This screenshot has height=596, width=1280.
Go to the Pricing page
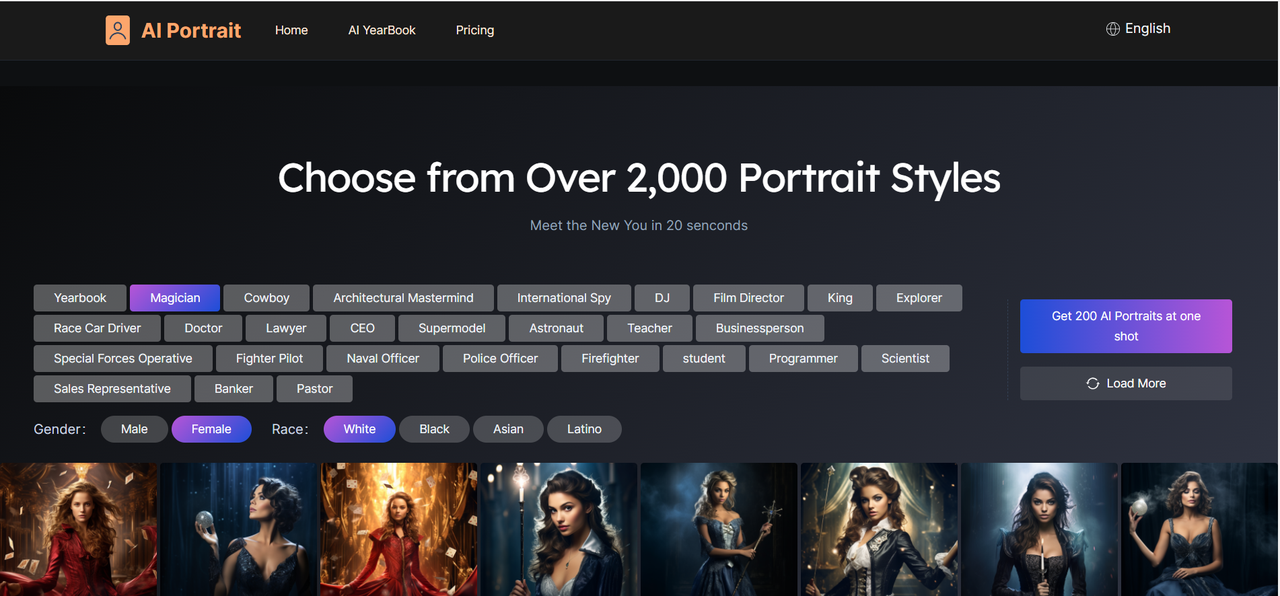475,30
